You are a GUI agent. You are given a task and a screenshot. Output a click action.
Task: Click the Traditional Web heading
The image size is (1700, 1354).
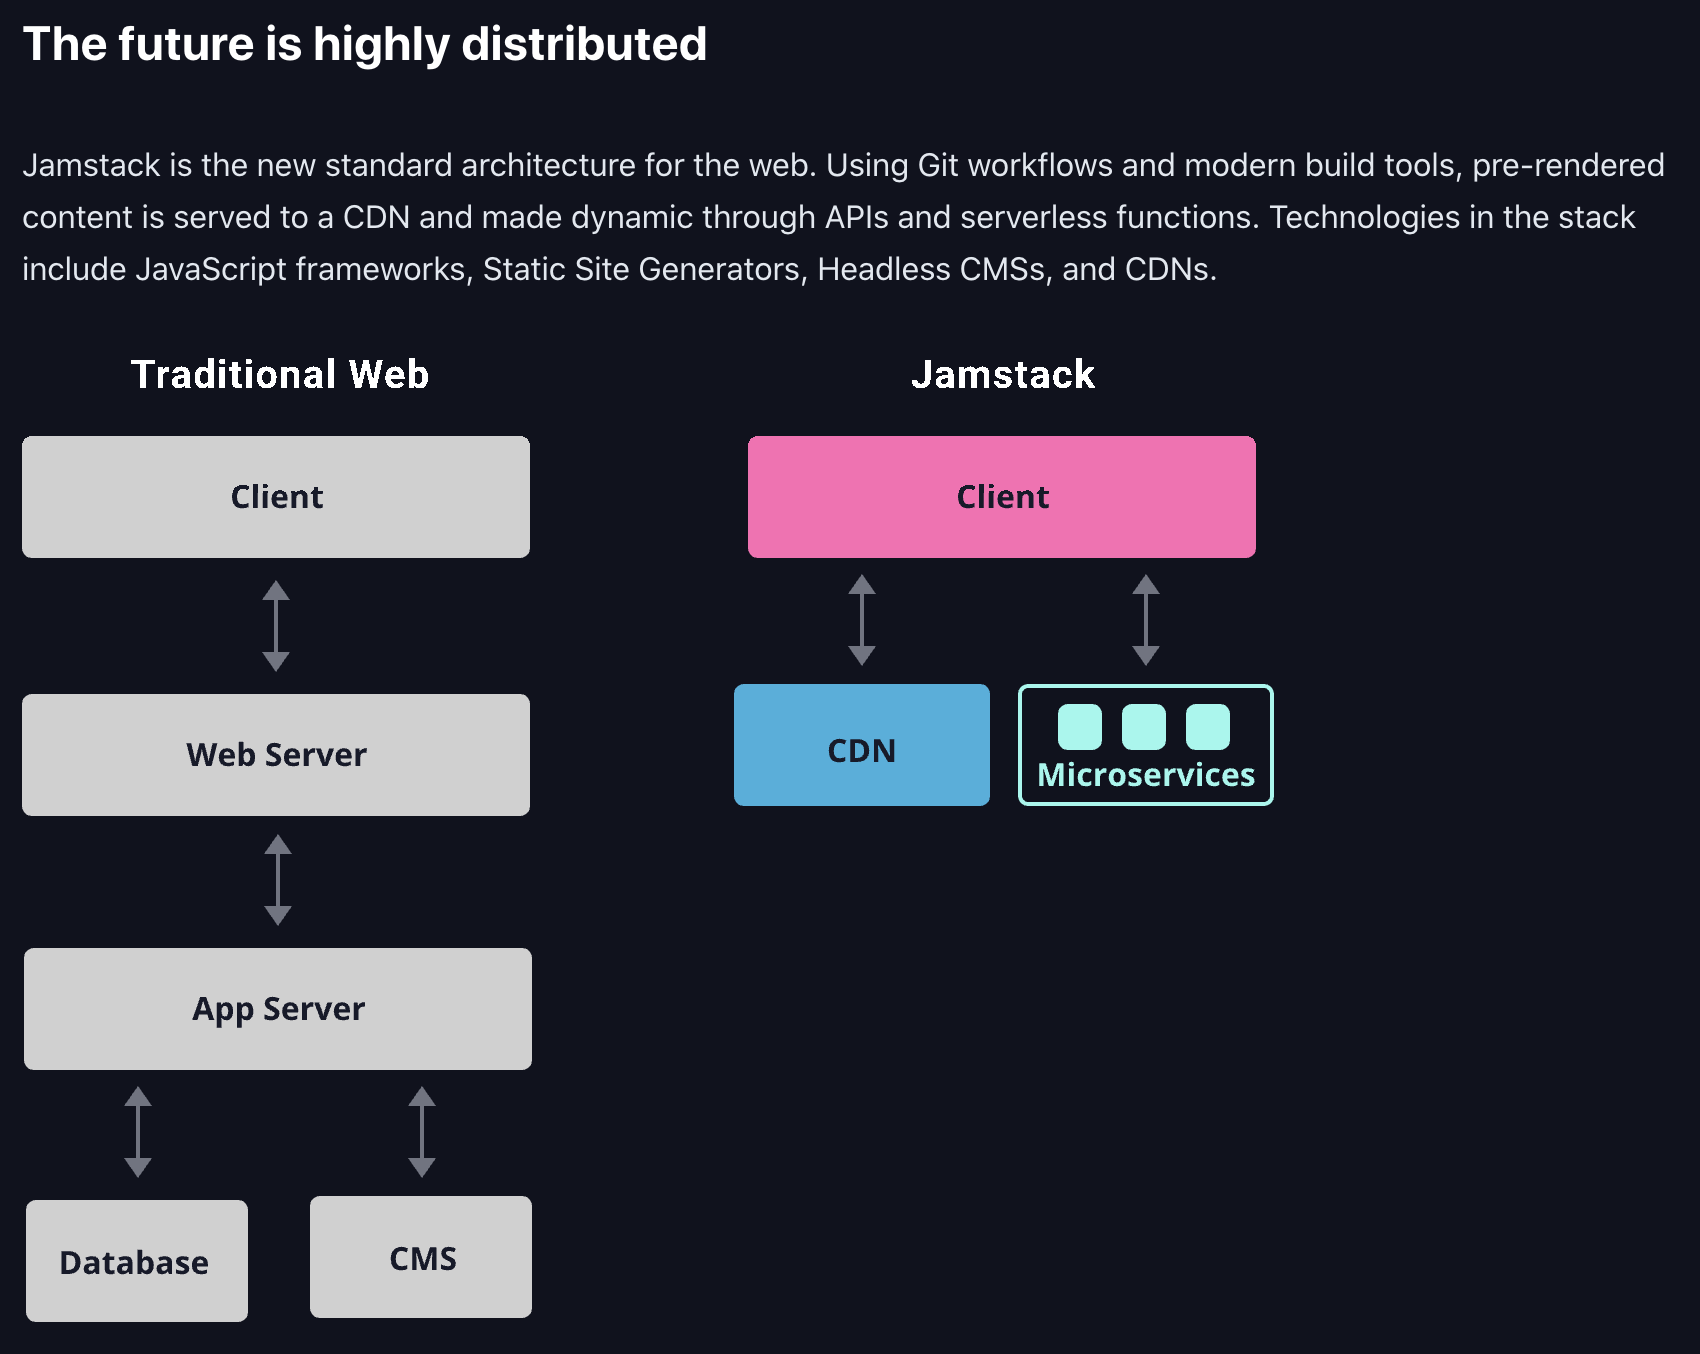[280, 374]
